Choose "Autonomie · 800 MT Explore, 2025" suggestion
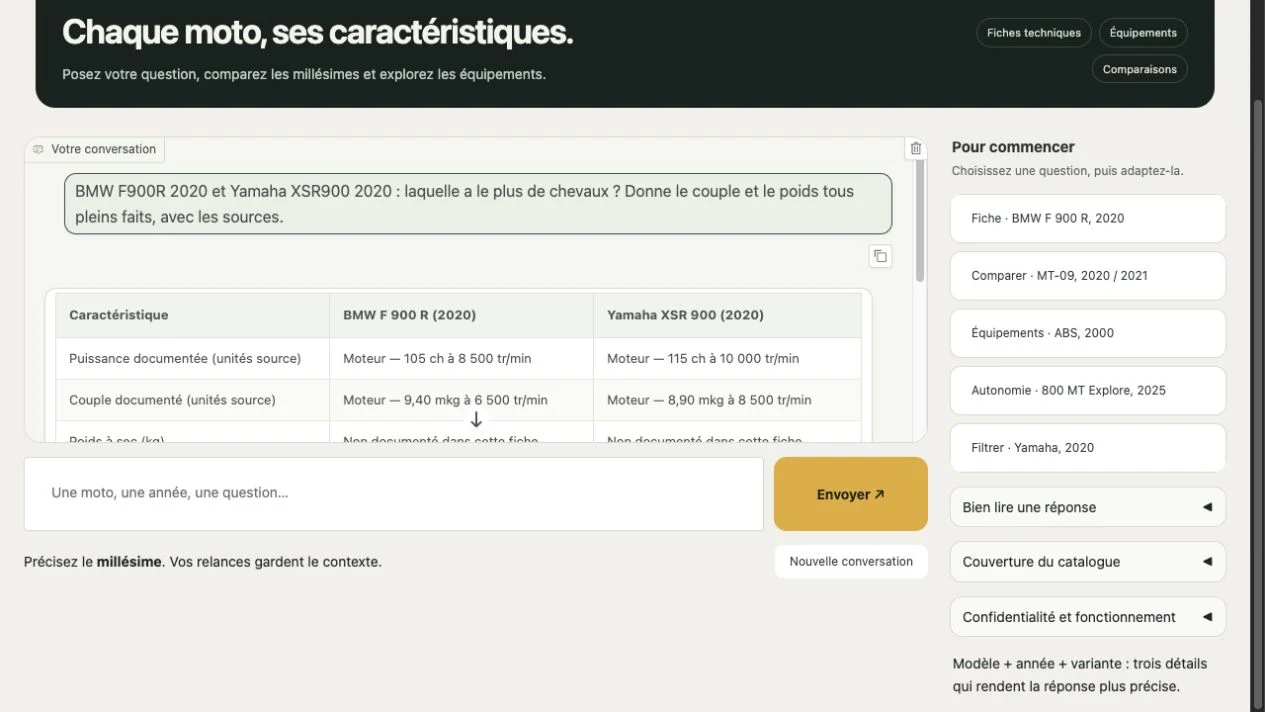The height and width of the screenshot is (712, 1265). [1087, 390]
